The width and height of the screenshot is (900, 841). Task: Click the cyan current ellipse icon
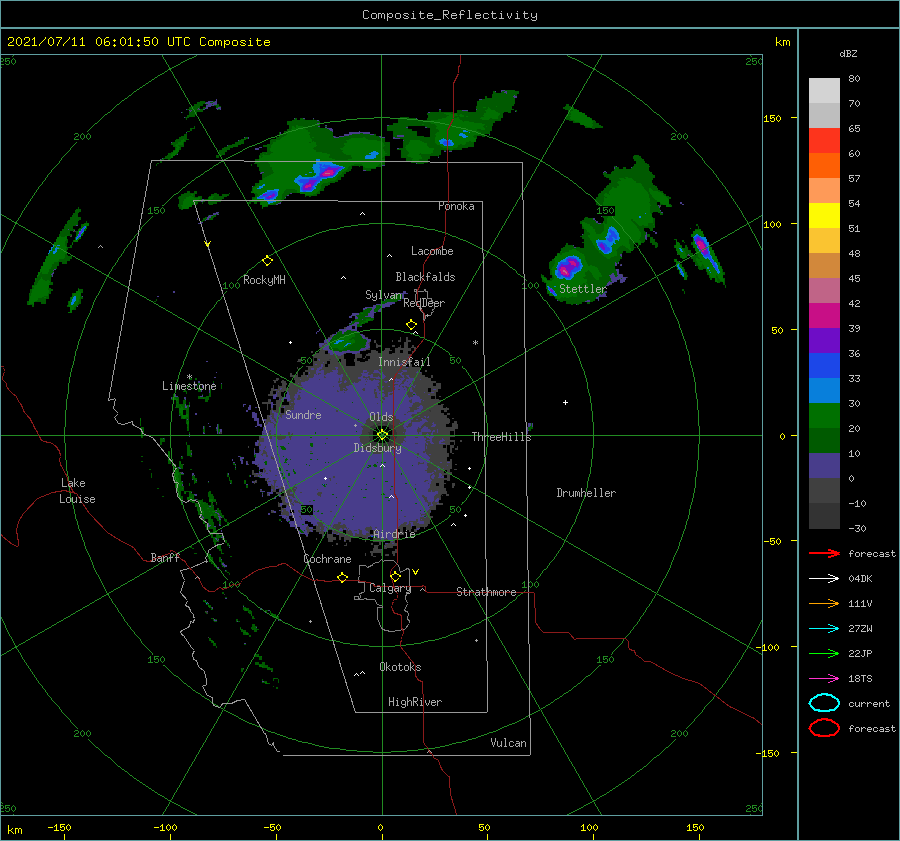click(x=824, y=703)
